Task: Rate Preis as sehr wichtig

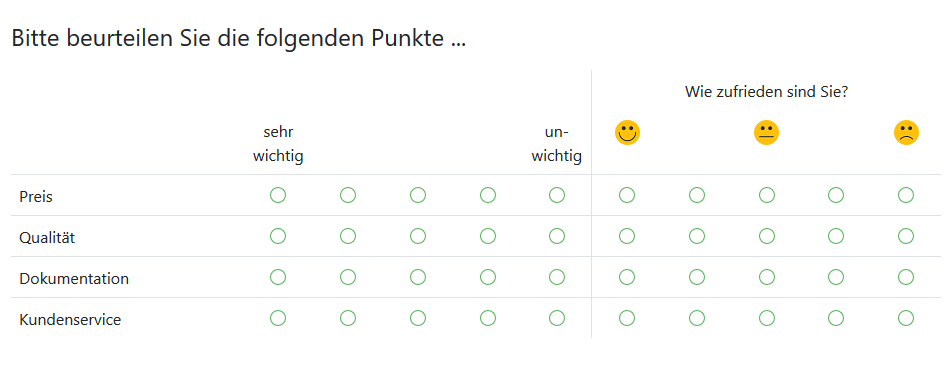Action: (278, 195)
